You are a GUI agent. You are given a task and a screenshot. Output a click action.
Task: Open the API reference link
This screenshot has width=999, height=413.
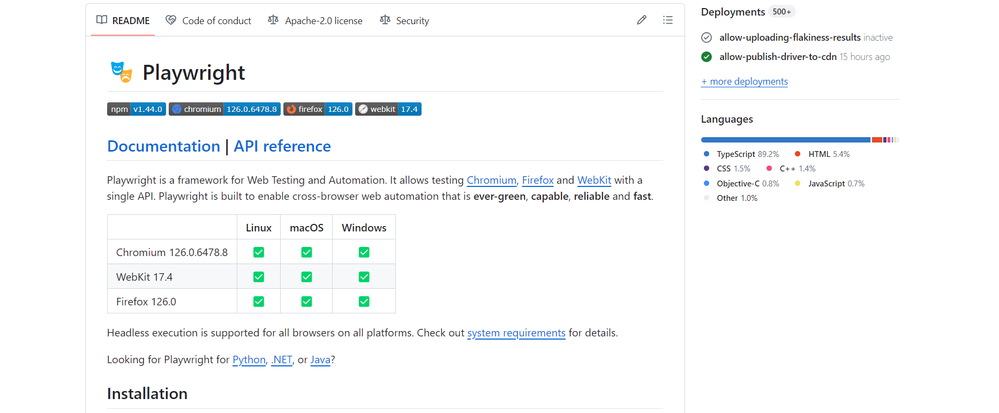282,146
